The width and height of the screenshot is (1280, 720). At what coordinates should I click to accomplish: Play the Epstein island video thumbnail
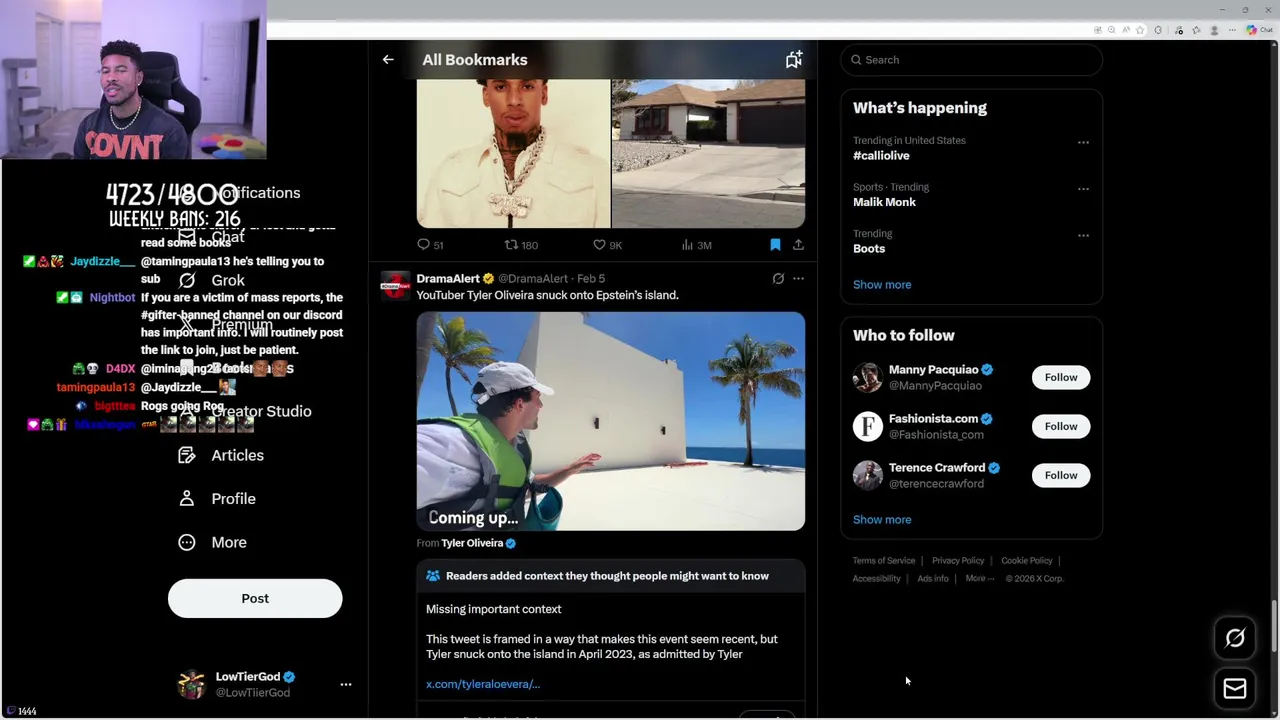[611, 421]
